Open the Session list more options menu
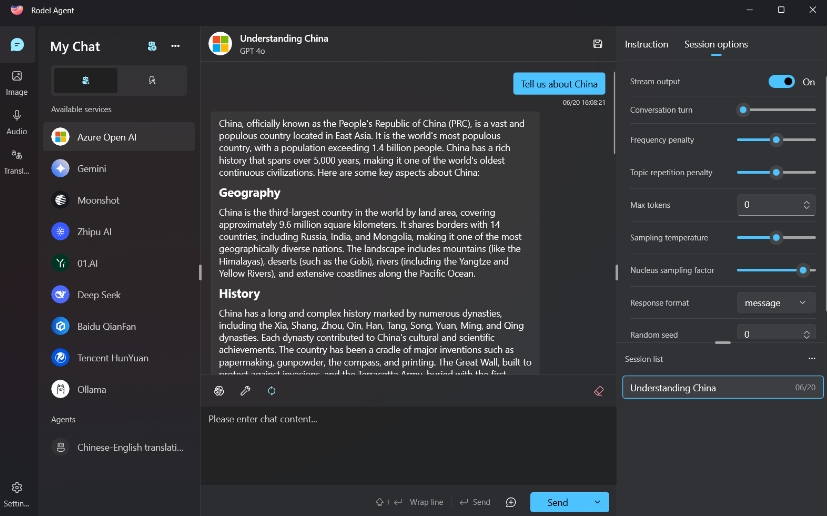 tap(811, 359)
